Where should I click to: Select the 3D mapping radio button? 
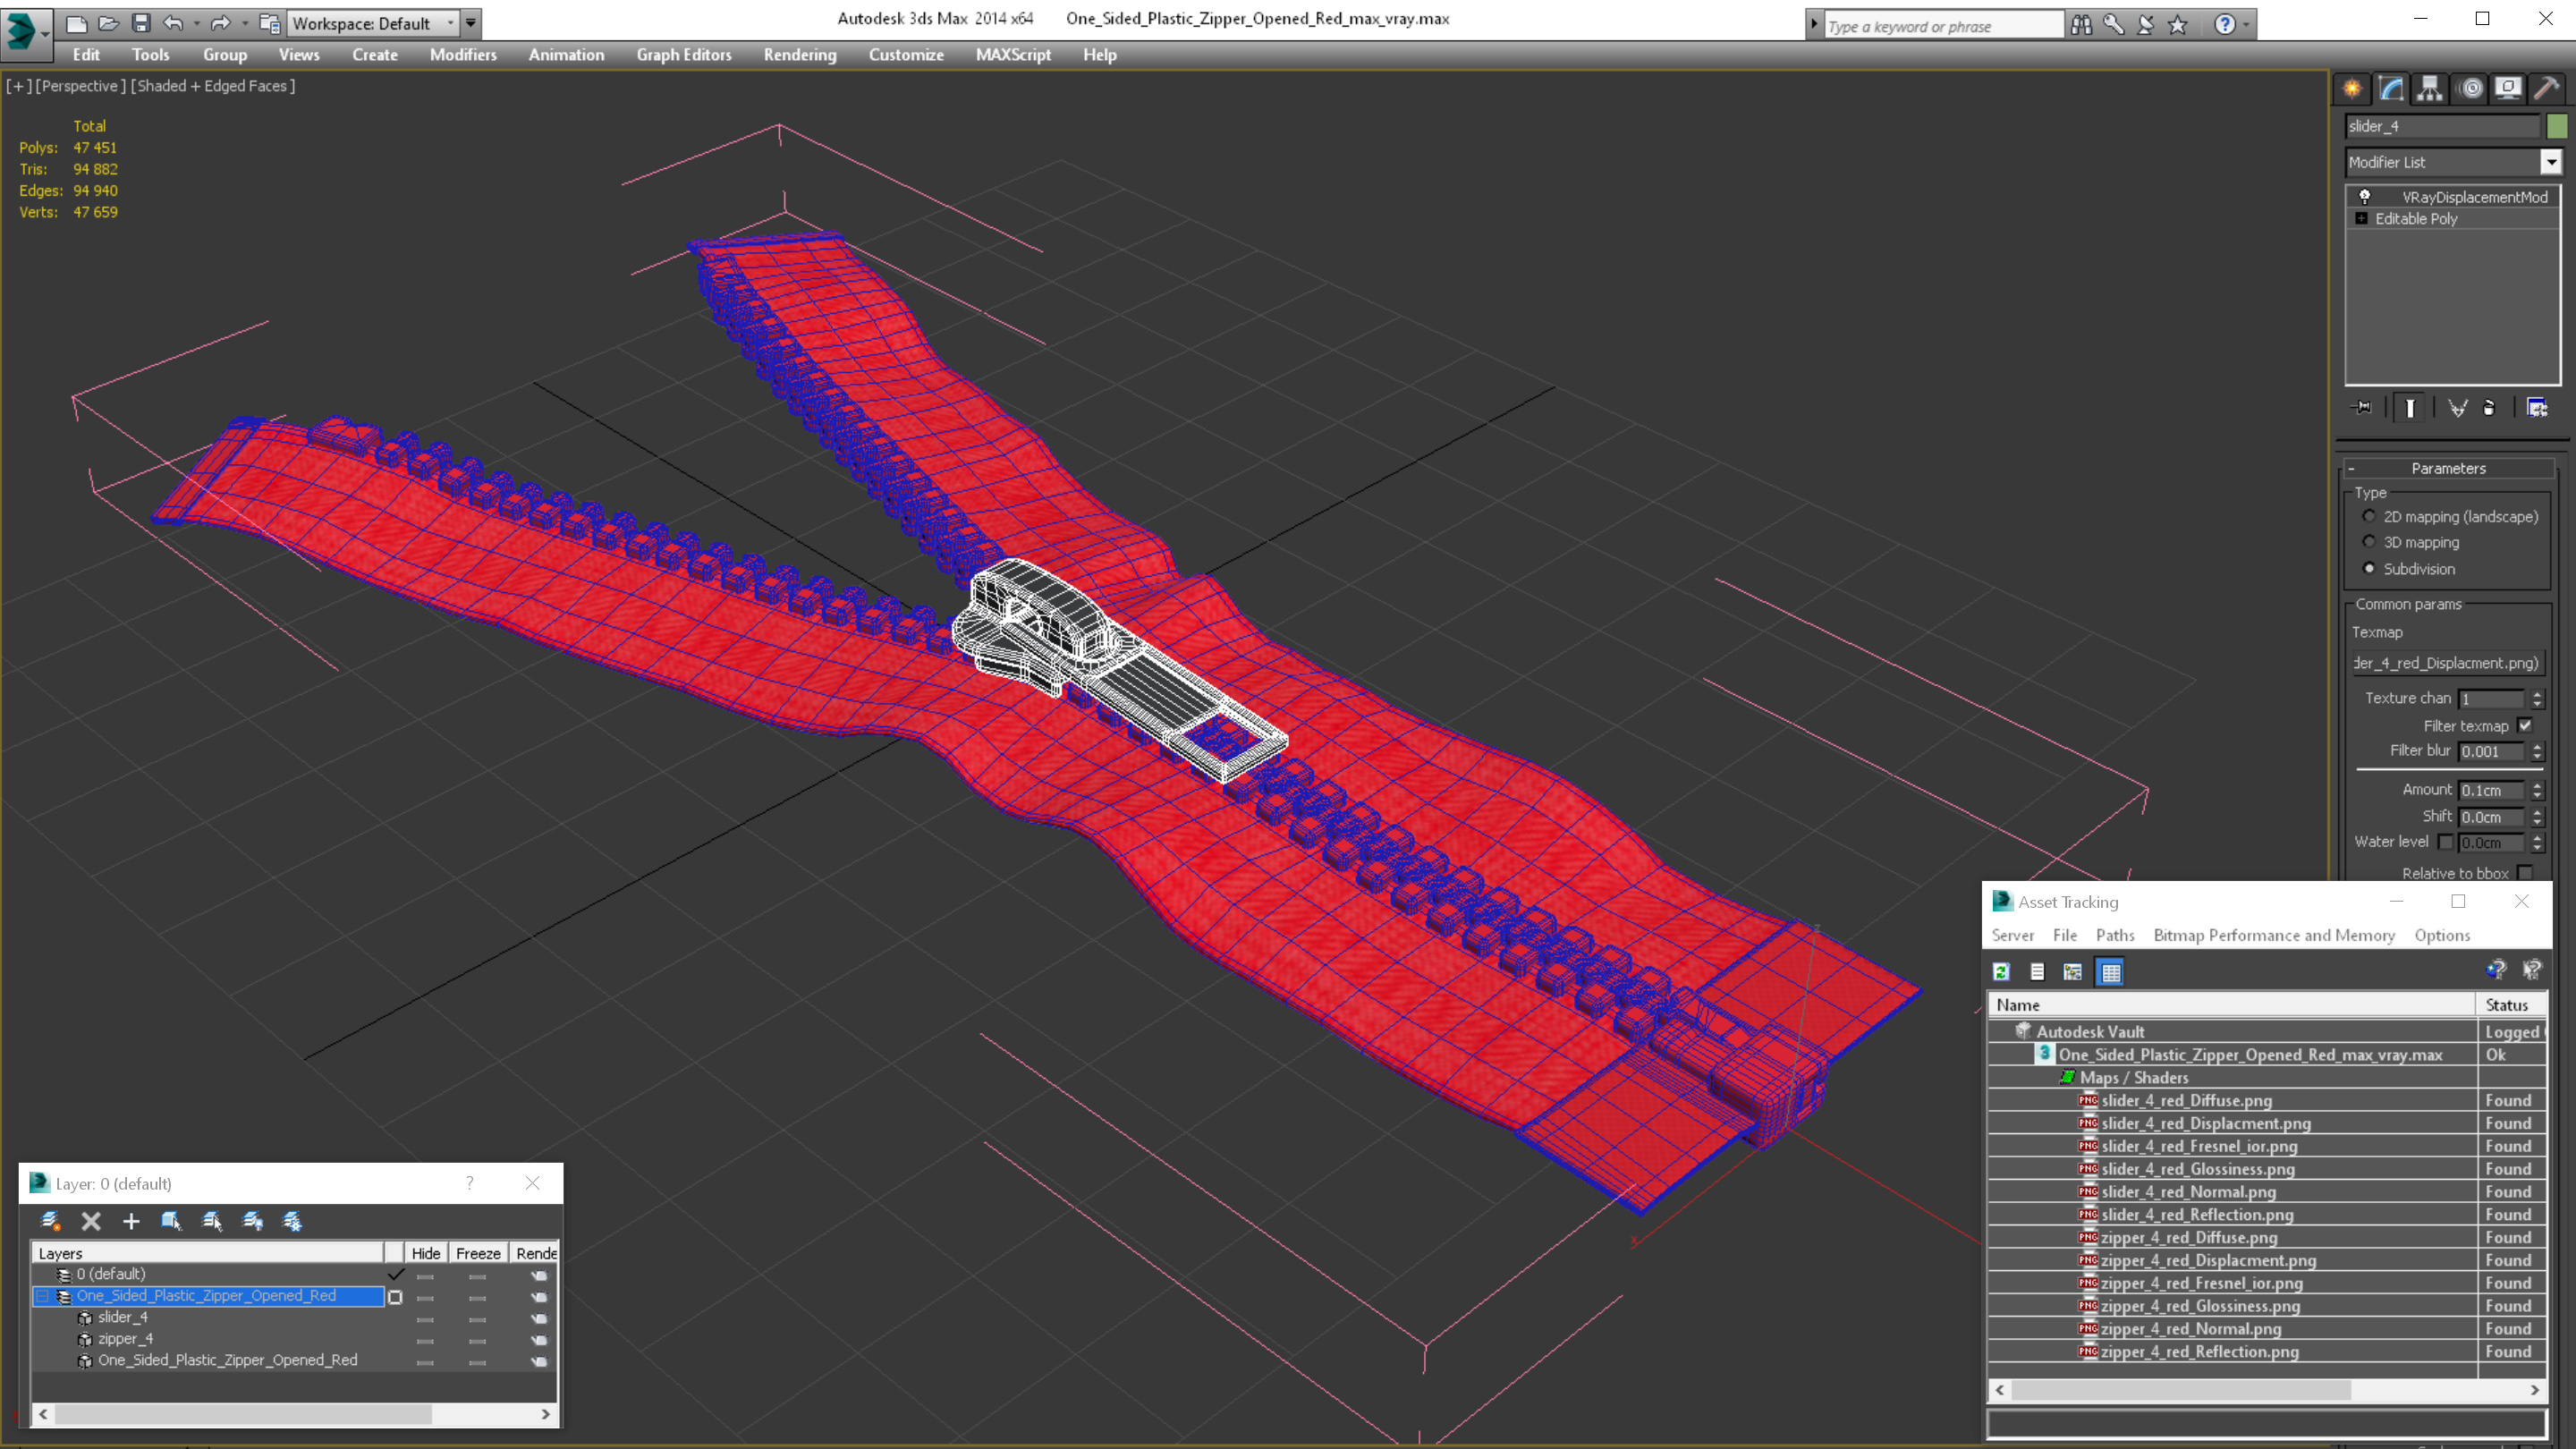click(x=2369, y=542)
